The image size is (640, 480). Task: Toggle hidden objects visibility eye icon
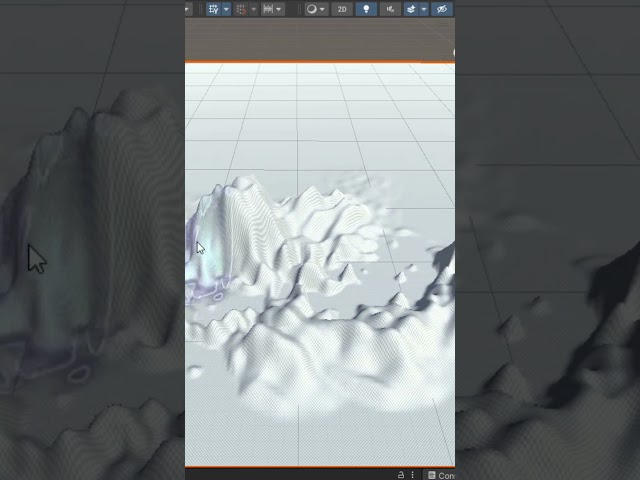tap(442, 9)
